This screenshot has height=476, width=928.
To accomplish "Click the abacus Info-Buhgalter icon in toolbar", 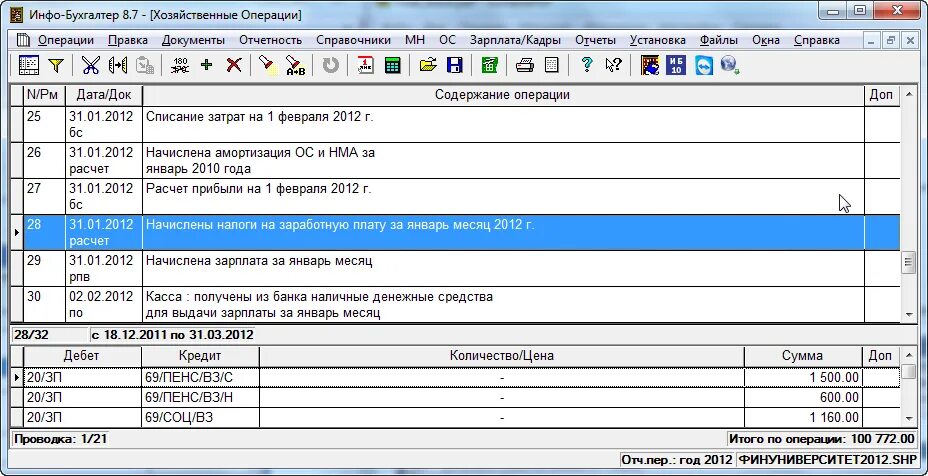I will point(650,65).
